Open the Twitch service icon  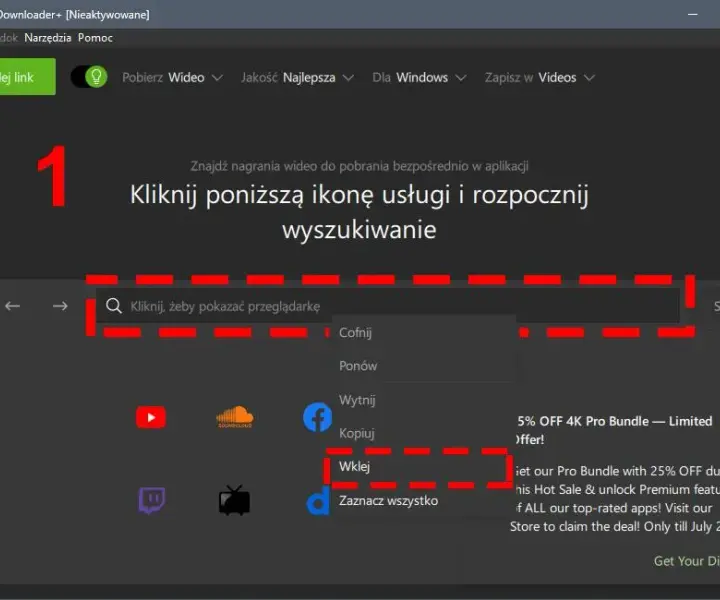pos(152,500)
